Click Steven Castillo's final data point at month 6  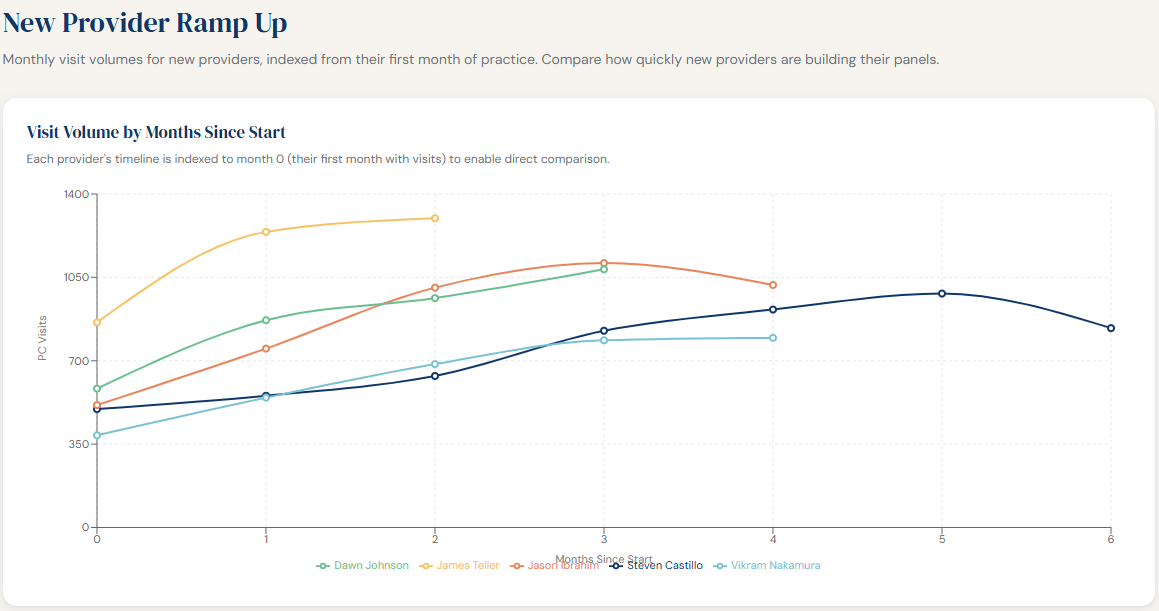pyautogui.click(x=1110, y=327)
